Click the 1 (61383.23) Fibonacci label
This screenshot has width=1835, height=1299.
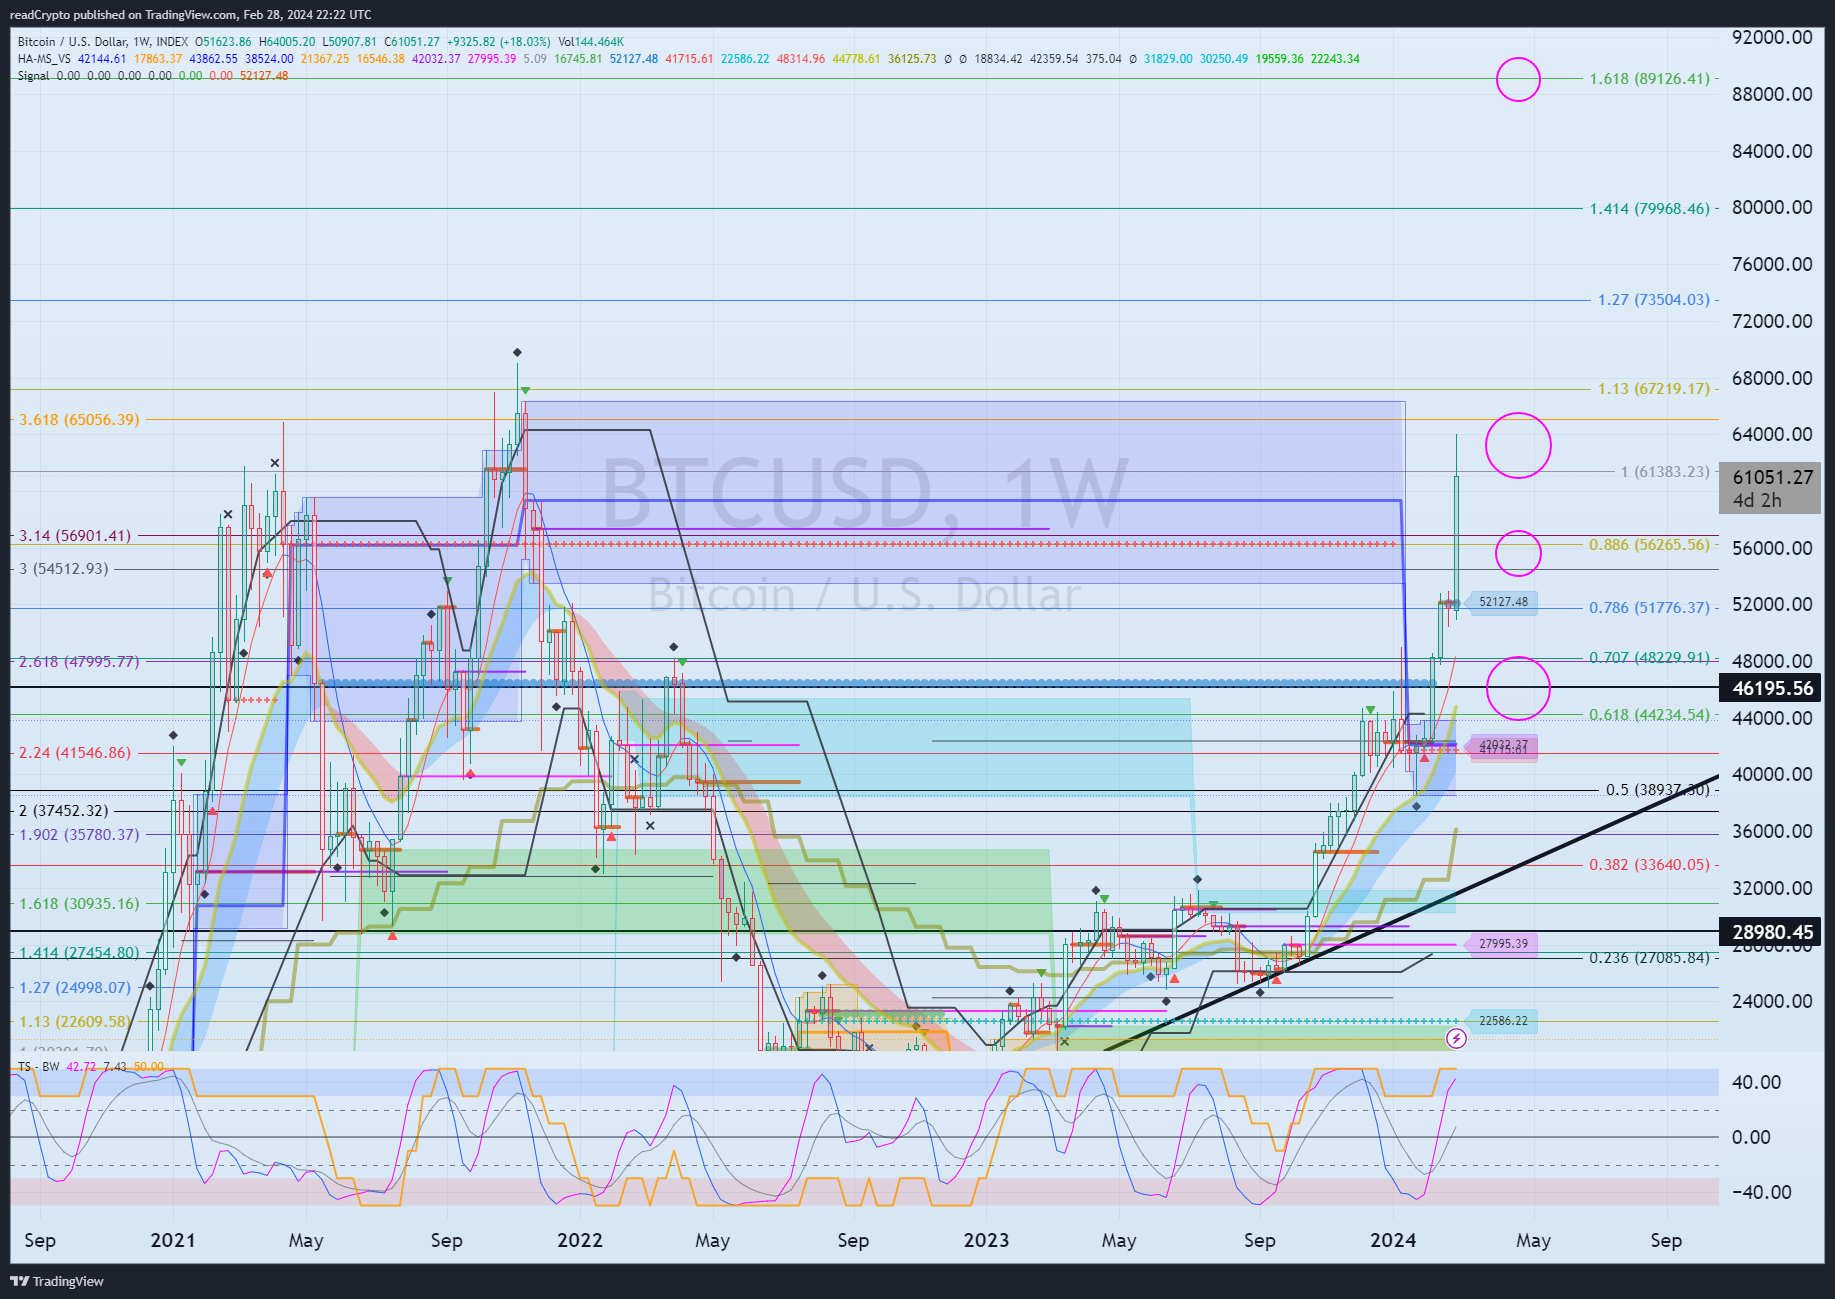1665,472
